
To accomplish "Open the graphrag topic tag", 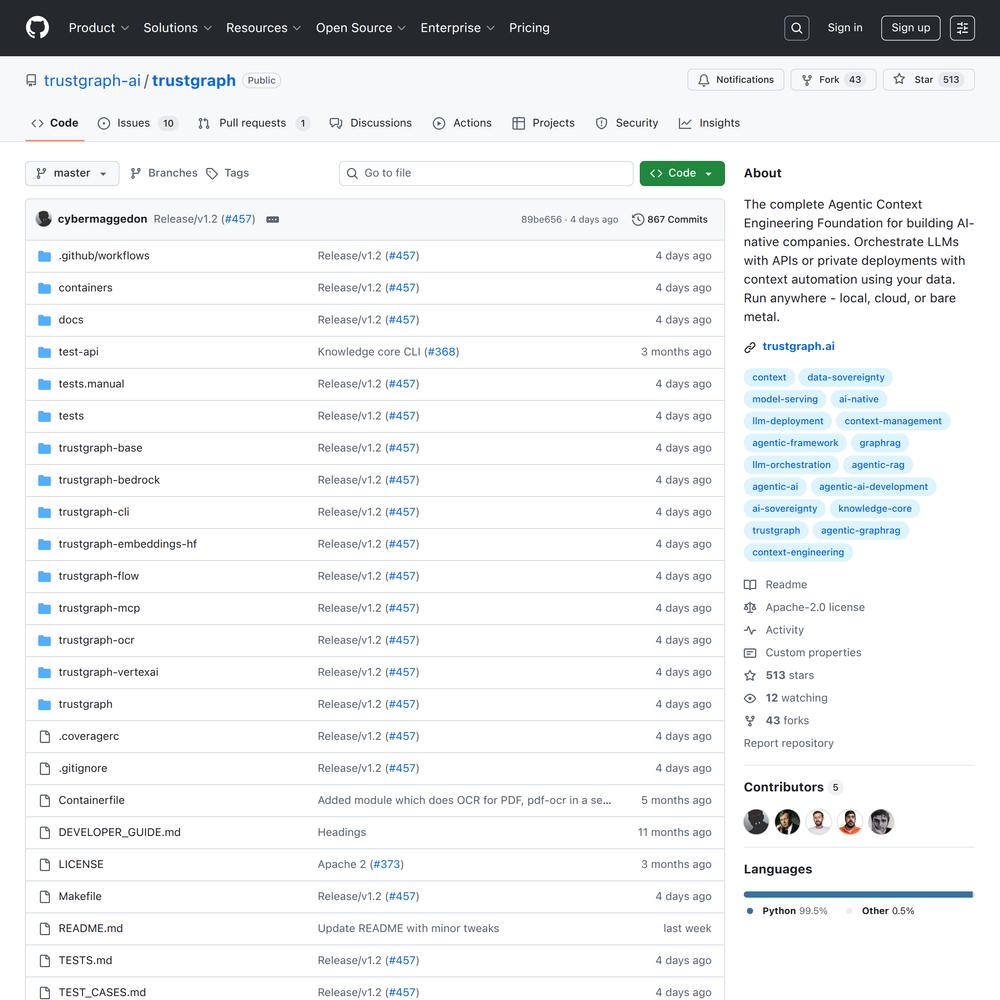I will pos(879,443).
